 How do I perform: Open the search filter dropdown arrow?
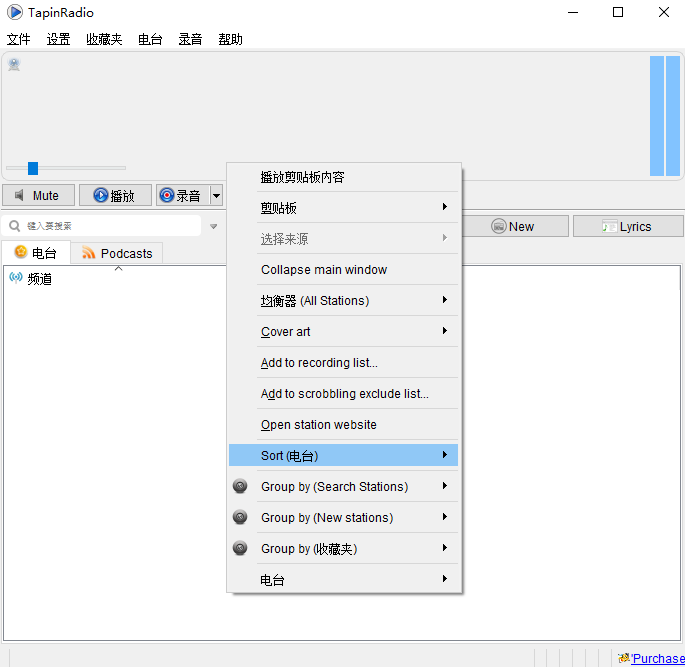(x=213, y=227)
